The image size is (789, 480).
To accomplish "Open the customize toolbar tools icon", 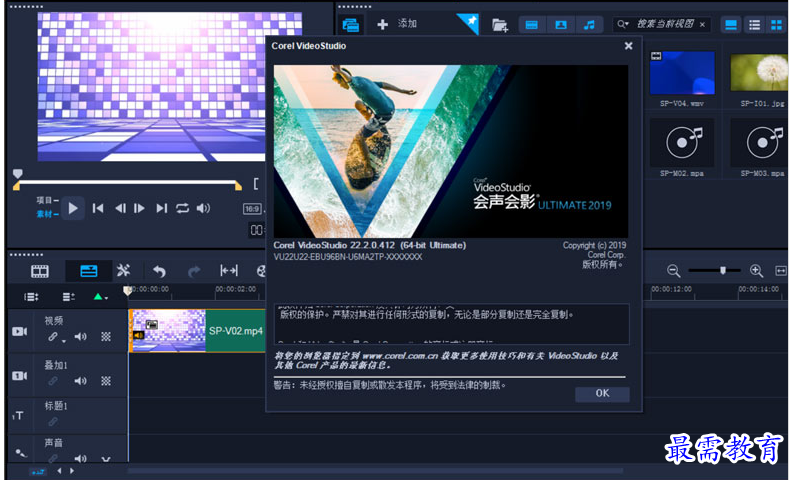I will pyautogui.click(x=123, y=271).
